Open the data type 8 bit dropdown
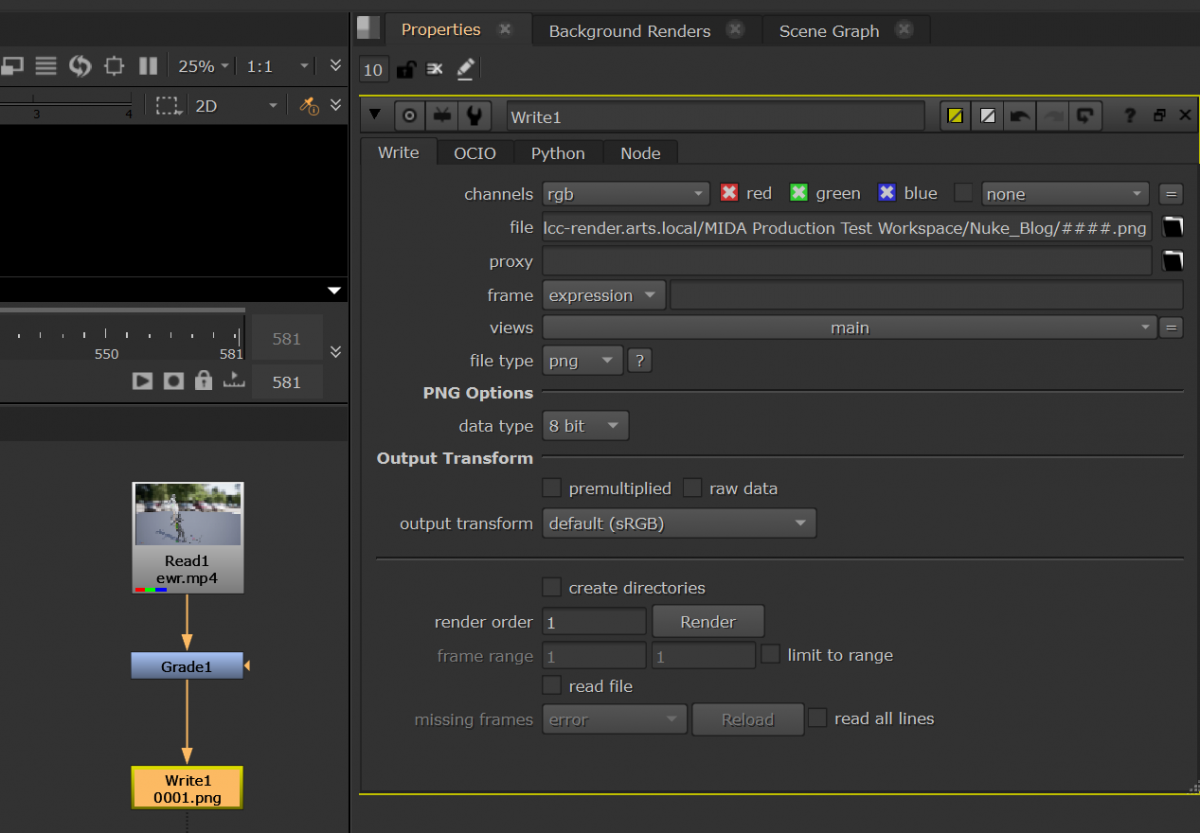 [x=585, y=426]
